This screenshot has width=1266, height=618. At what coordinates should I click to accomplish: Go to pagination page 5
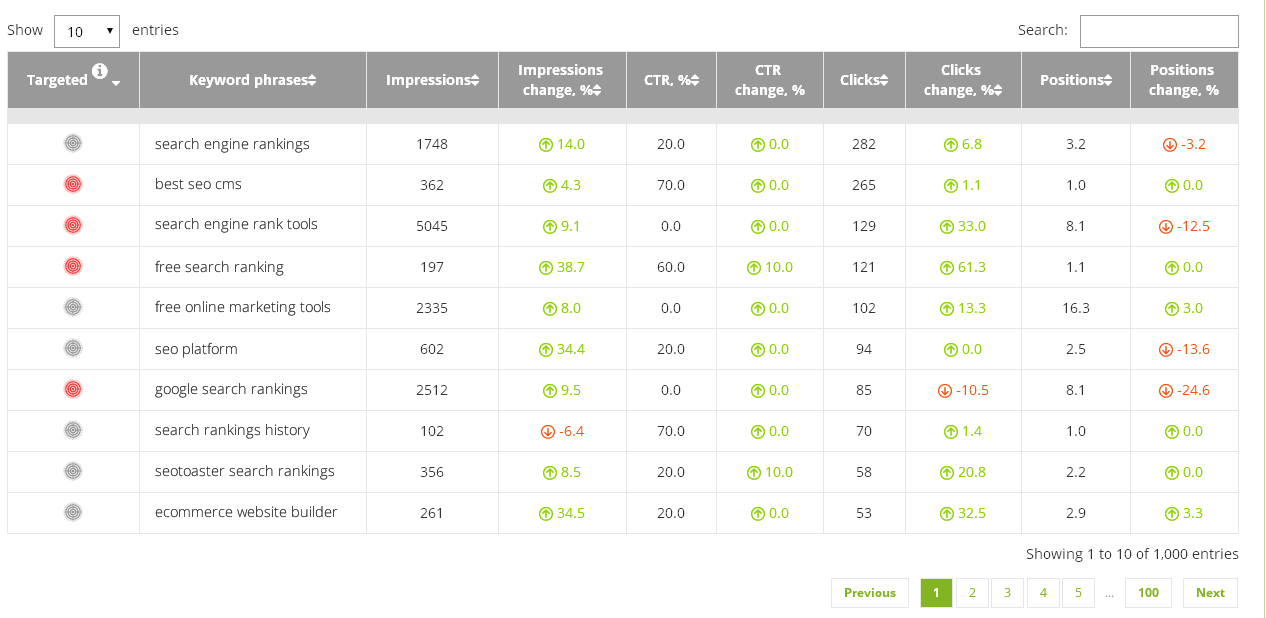pos(1078,593)
